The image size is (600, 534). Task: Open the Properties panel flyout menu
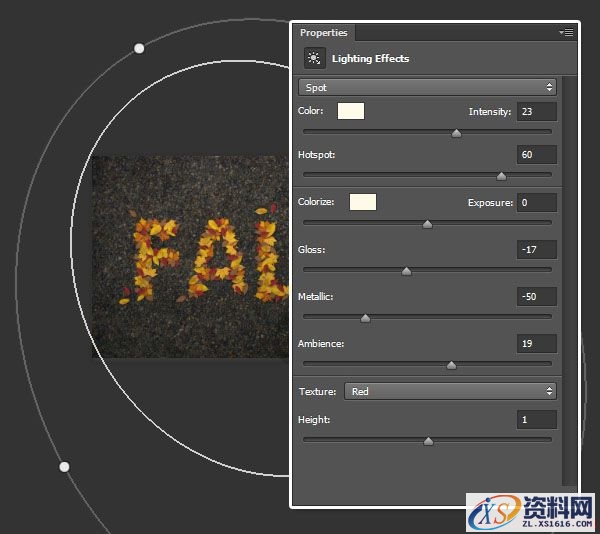pos(566,33)
